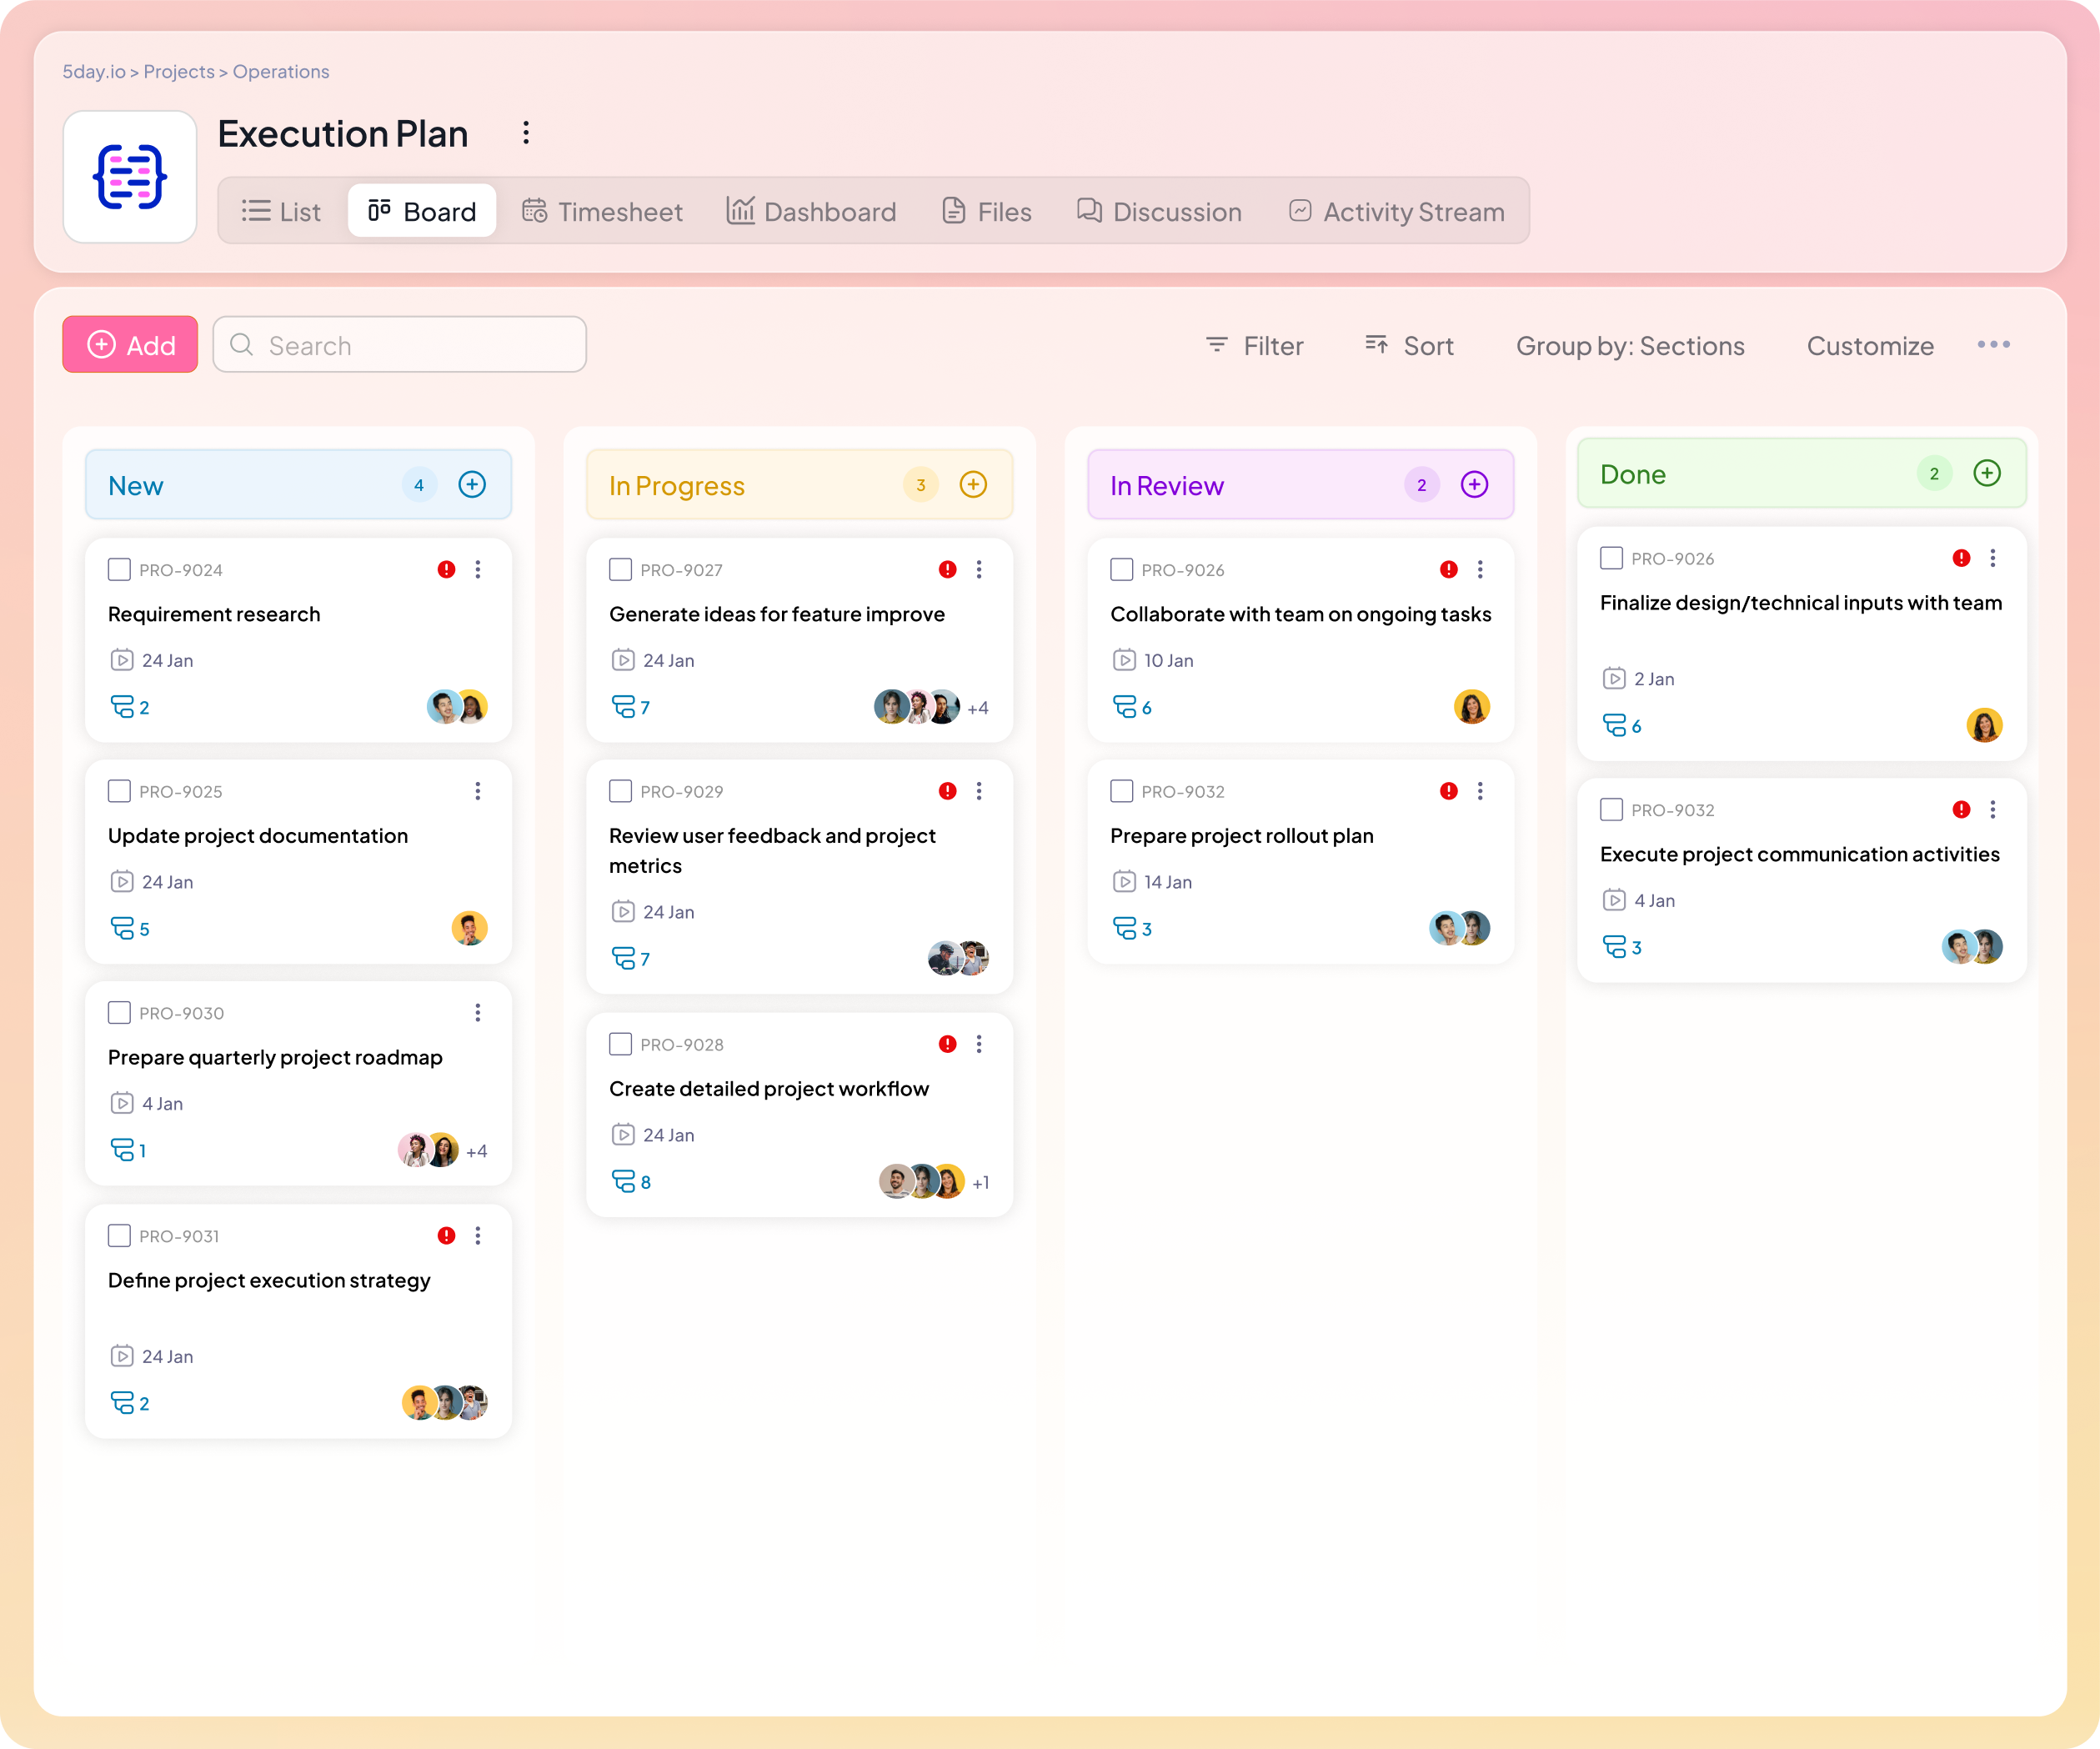The image size is (2100, 1749).
Task: Switch to the Board tab
Action: pyautogui.click(x=421, y=210)
